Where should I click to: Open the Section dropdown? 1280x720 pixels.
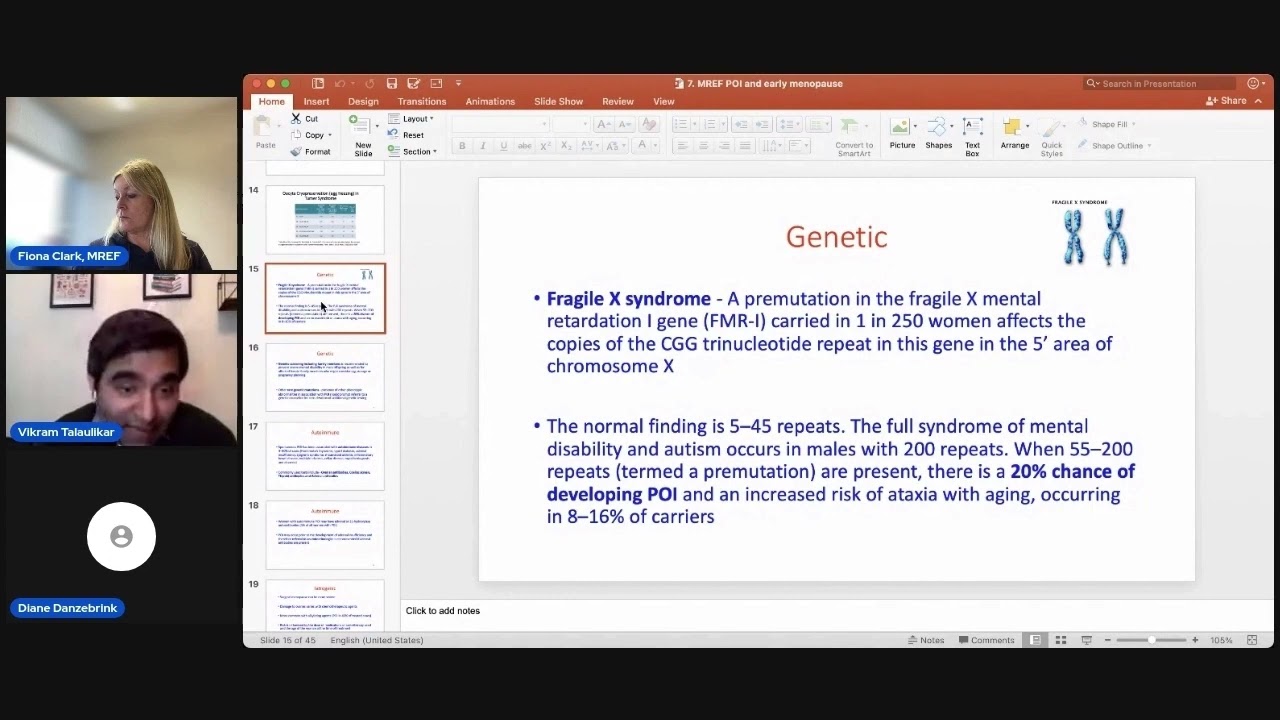[x=413, y=152]
